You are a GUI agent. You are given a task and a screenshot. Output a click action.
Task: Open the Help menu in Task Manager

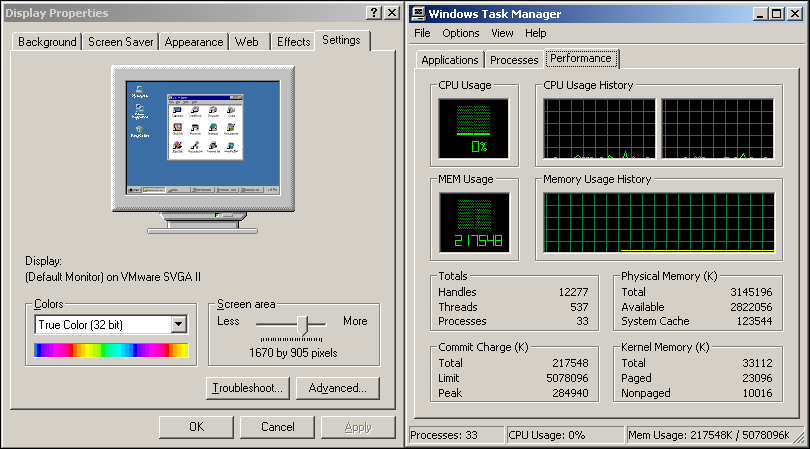(x=536, y=33)
